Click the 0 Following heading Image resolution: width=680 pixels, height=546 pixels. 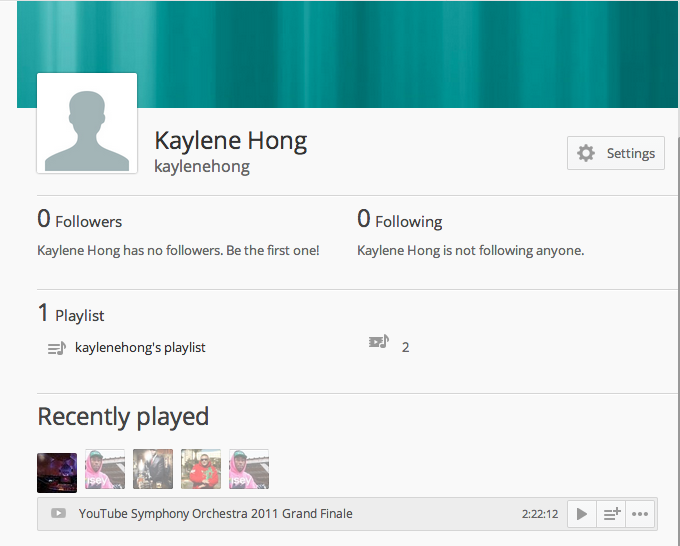click(x=399, y=219)
